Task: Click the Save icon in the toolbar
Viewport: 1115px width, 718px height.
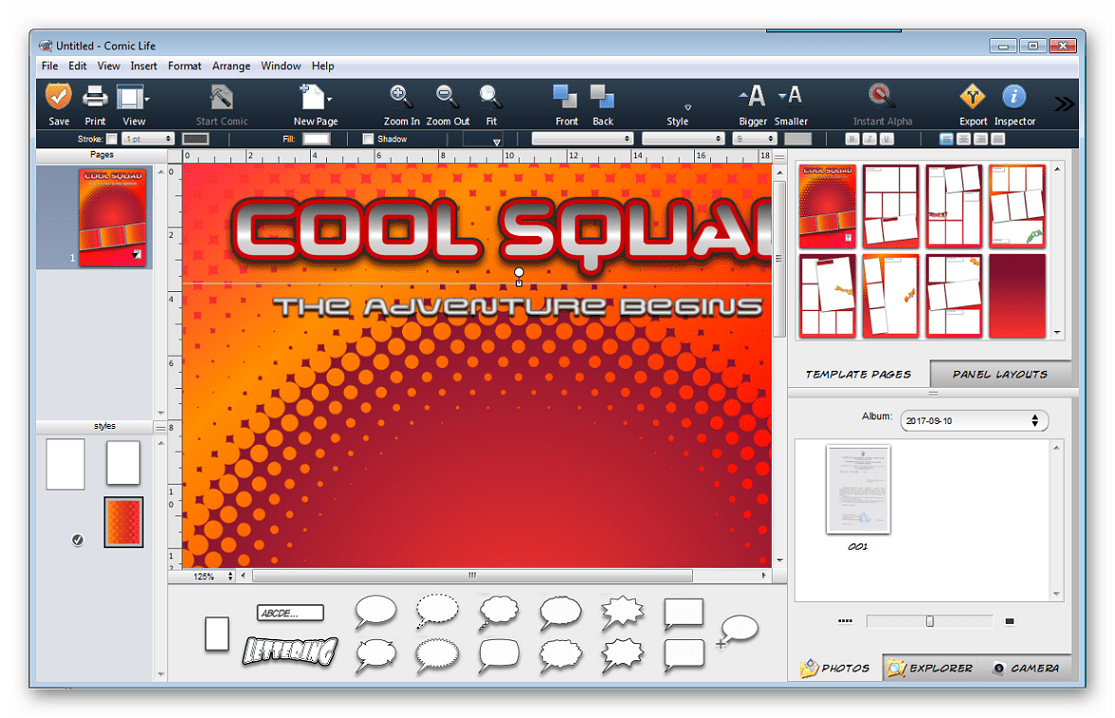Action: pos(59,97)
